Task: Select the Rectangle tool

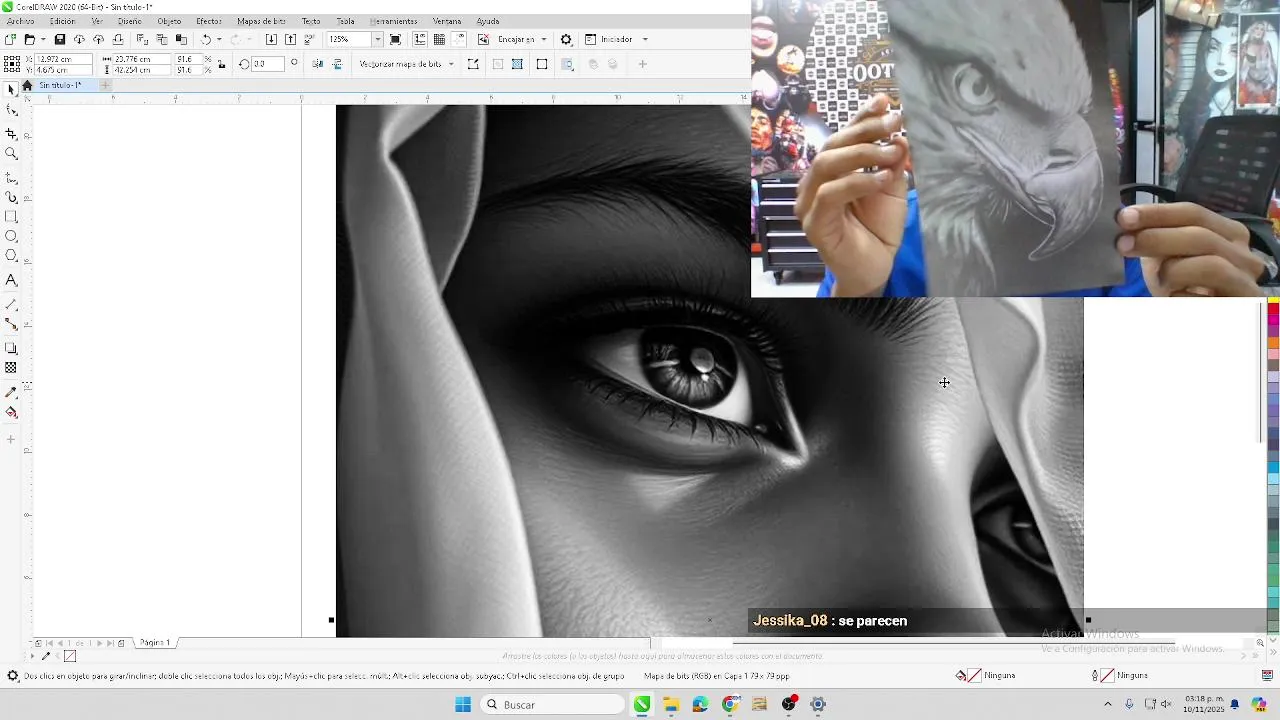Action: (x=11, y=217)
